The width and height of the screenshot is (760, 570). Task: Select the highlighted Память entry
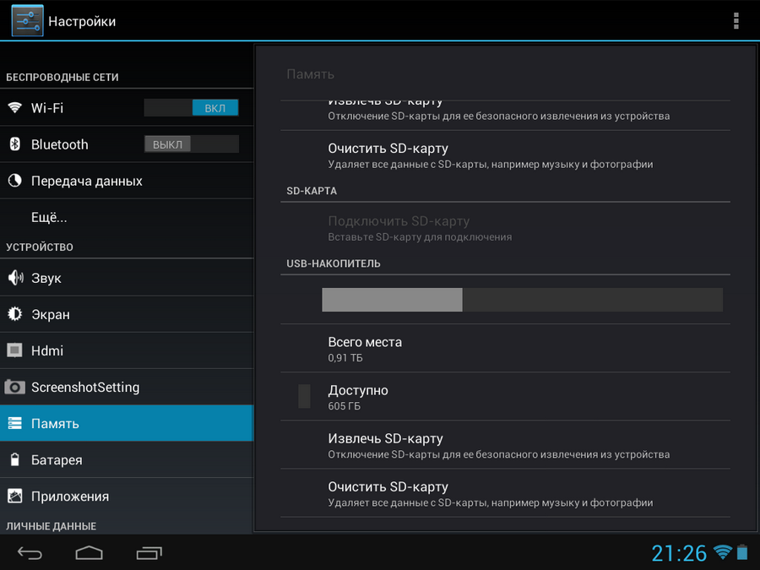tap(127, 423)
